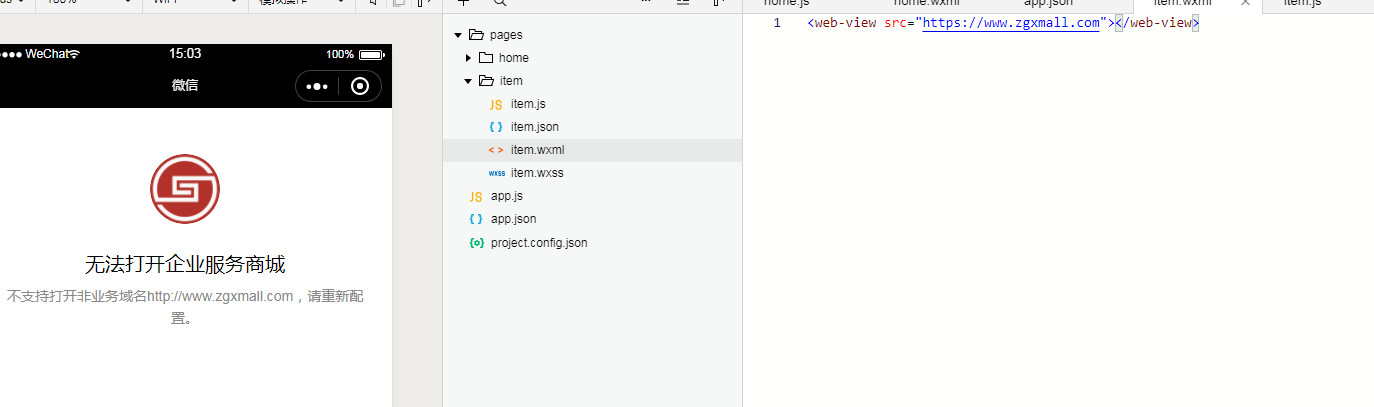Select the home folder label

point(514,58)
